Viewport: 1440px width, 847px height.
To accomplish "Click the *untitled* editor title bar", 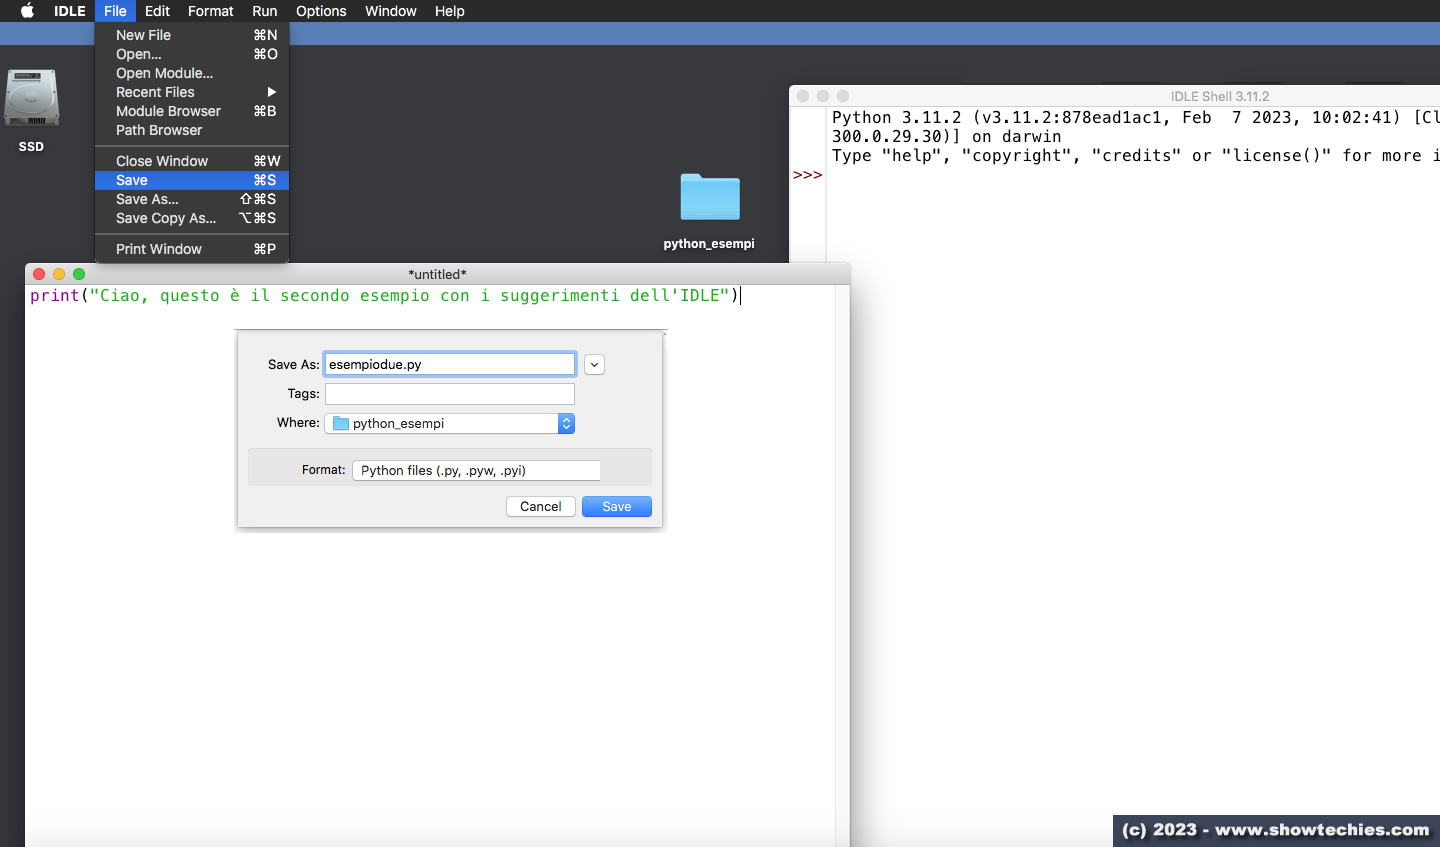I will tap(437, 274).
